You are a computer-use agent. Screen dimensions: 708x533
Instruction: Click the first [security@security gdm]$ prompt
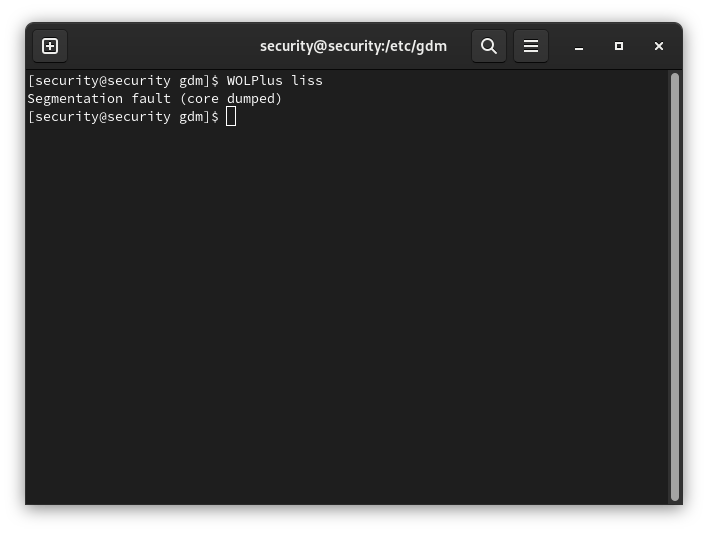pyautogui.click(x=123, y=80)
